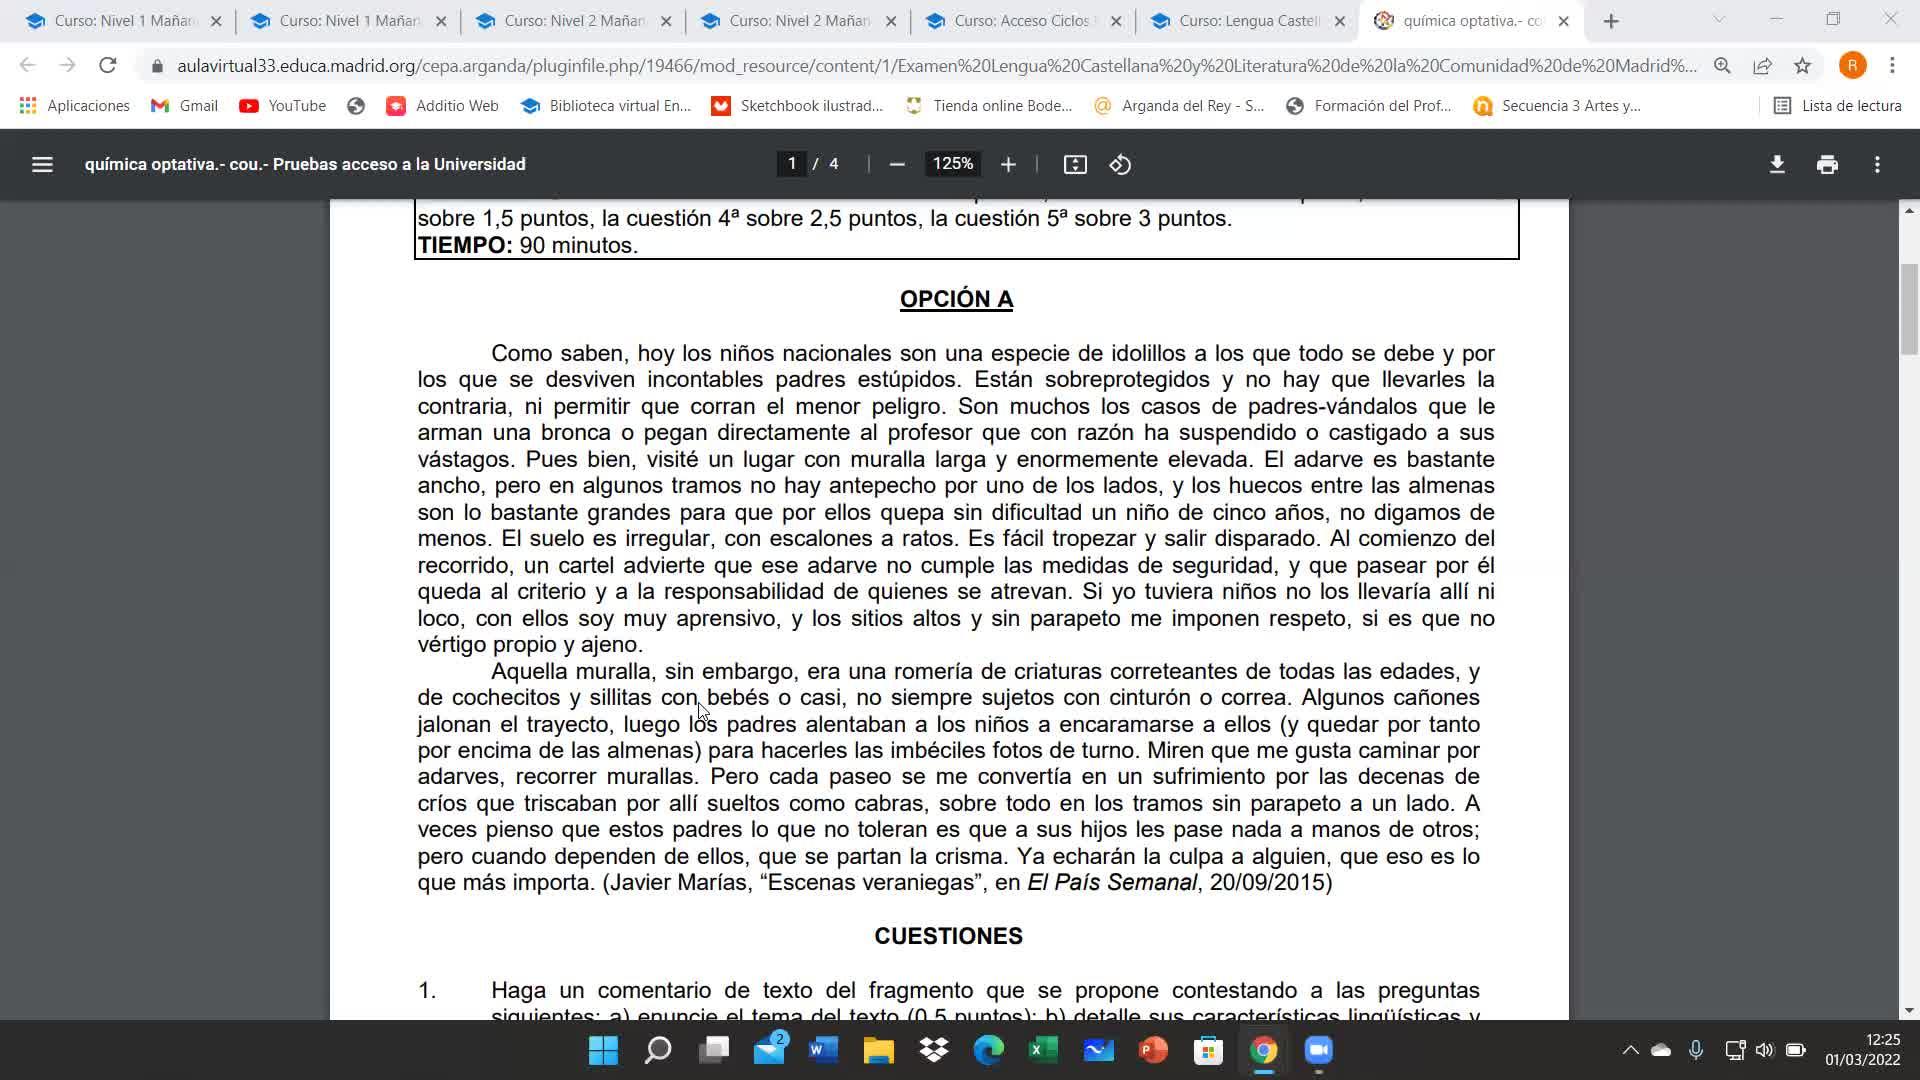The image size is (1920, 1080).
Task: Open Zoom from the taskbar
Action: [x=1318, y=1050]
